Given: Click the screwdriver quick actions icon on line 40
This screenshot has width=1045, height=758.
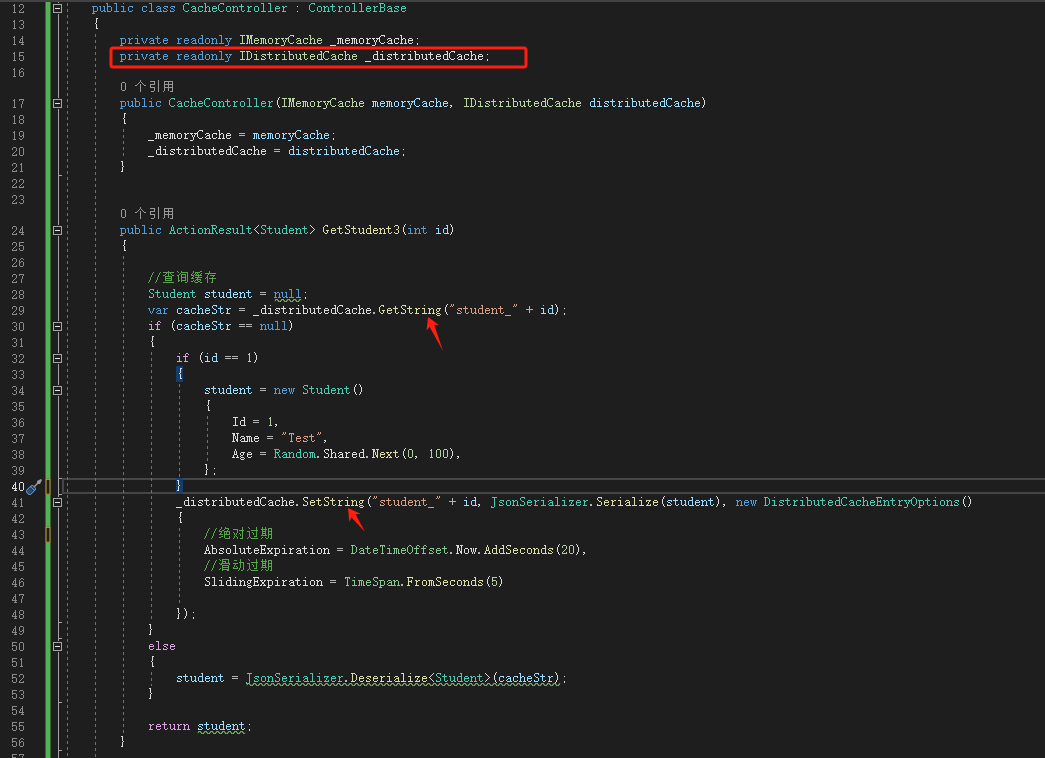Looking at the screenshot, I should coord(33,487).
